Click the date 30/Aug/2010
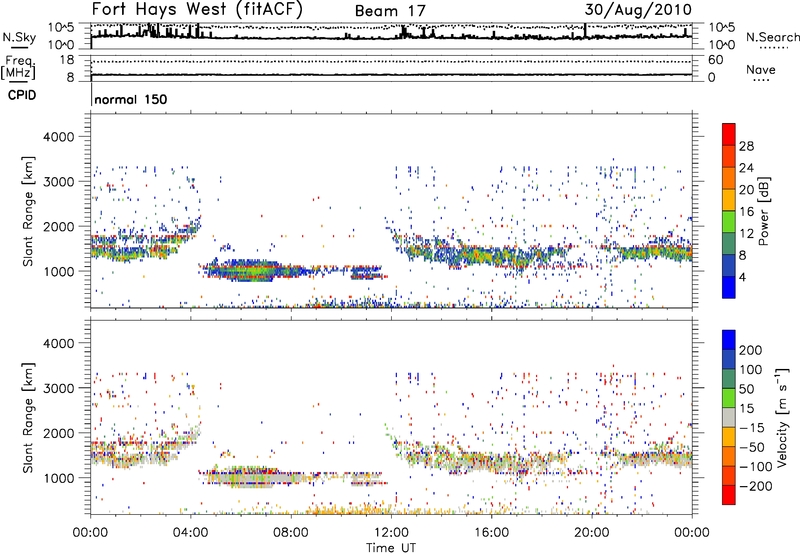The height and width of the screenshot is (554, 800). (x=638, y=10)
